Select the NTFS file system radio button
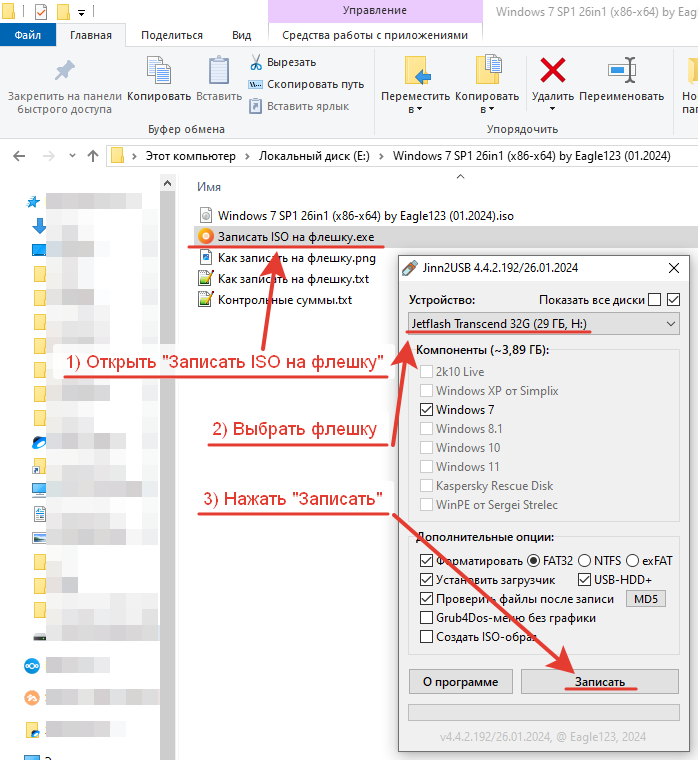 585,561
